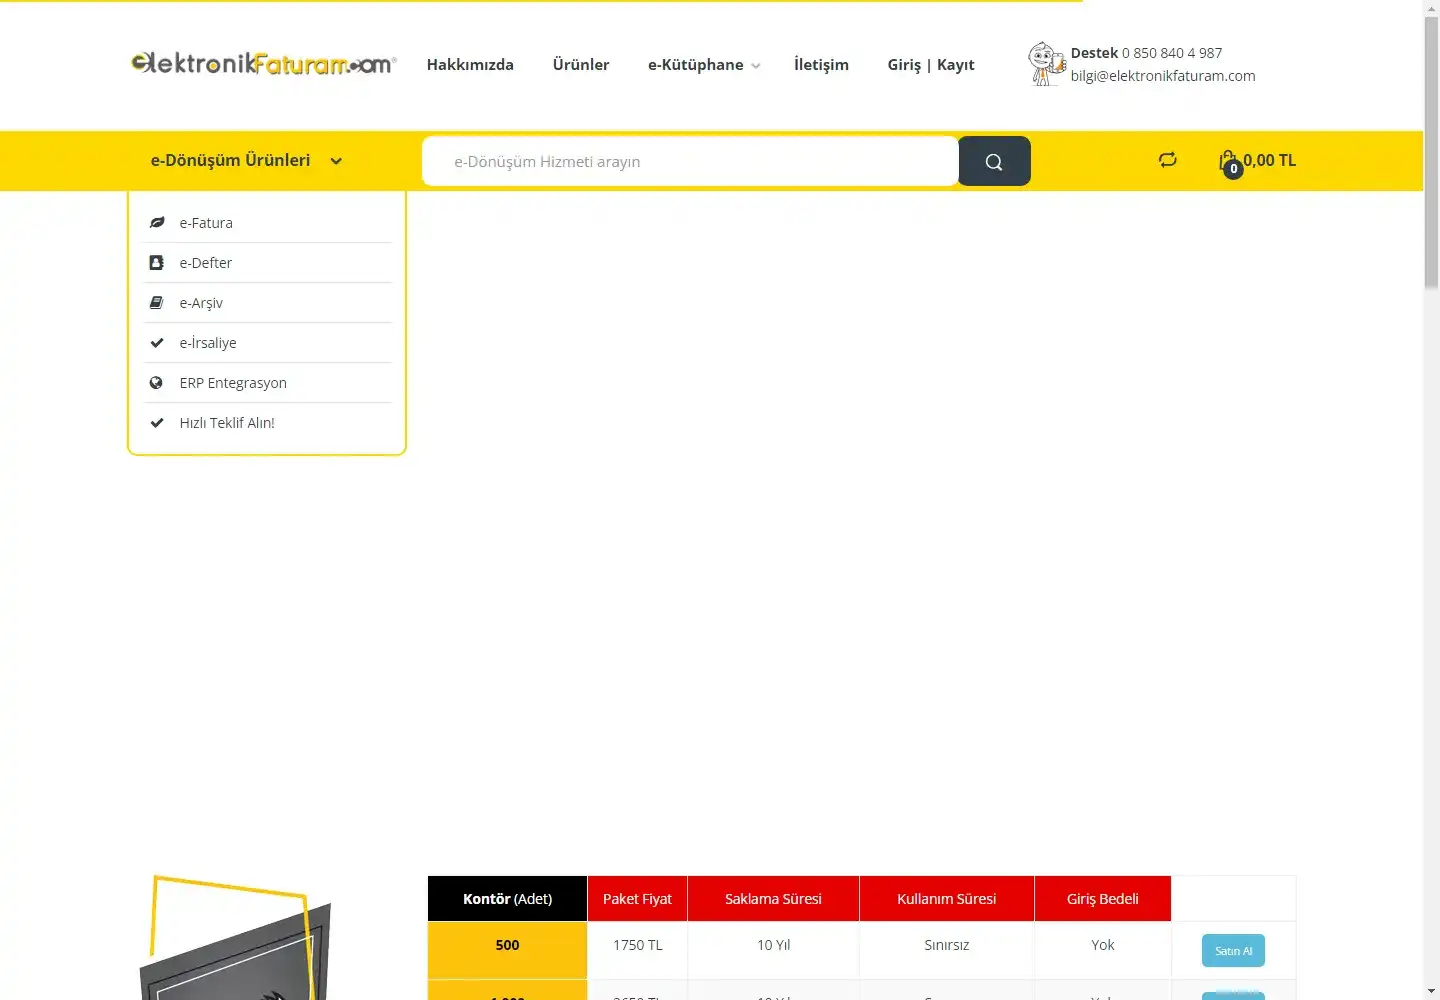Click the book icon beside e-Defter
This screenshot has width=1440, height=1000.
click(x=156, y=263)
